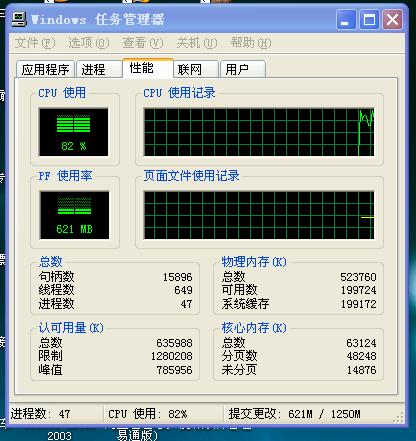
Task: Select the 性能 tab
Action: coord(148,68)
